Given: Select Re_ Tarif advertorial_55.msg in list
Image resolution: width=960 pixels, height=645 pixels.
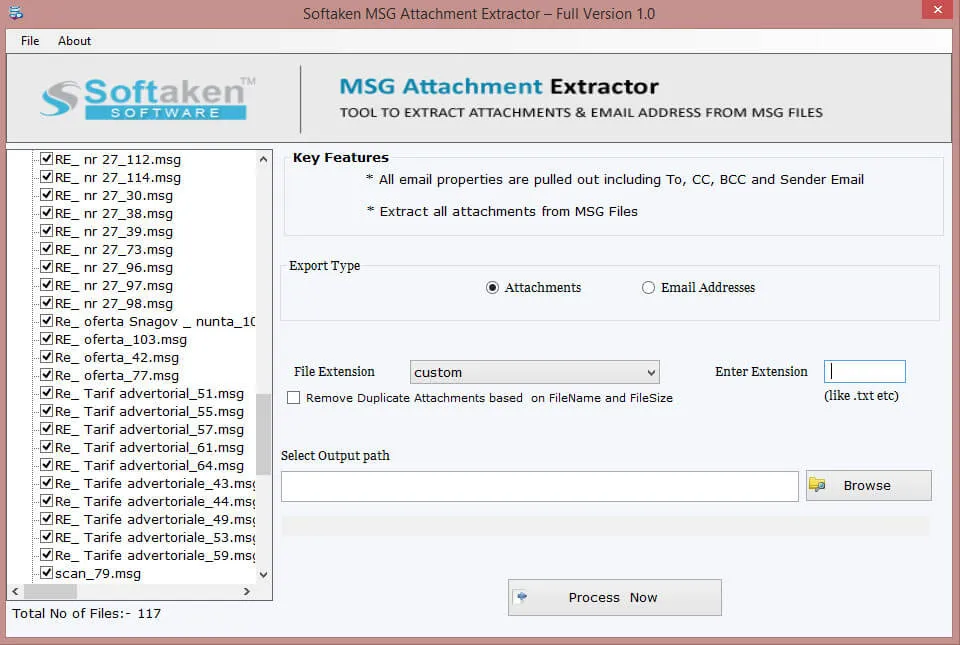Looking at the screenshot, I should click(149, 411).
